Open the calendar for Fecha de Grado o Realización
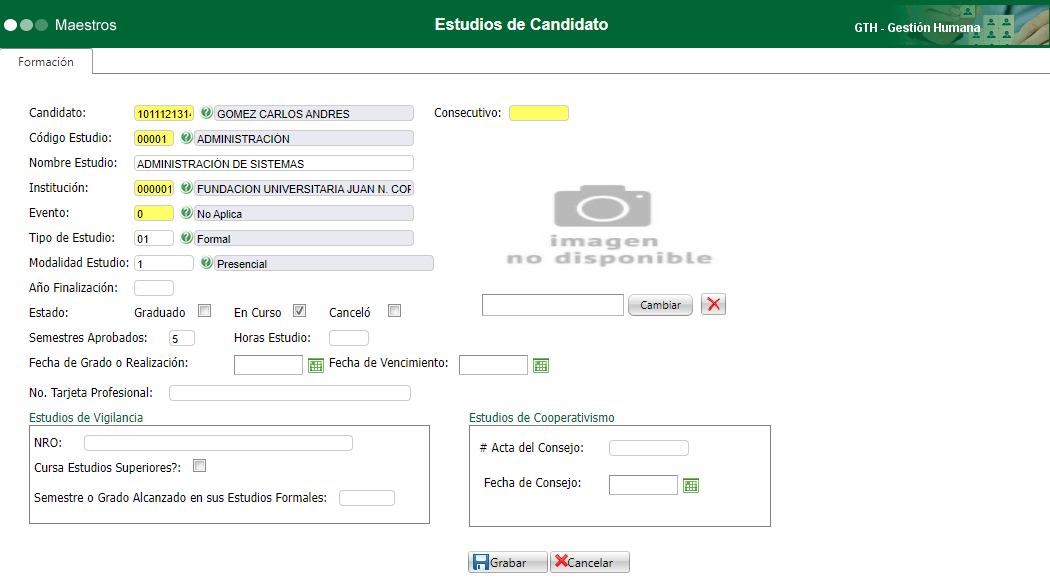 tap(315, 364)
